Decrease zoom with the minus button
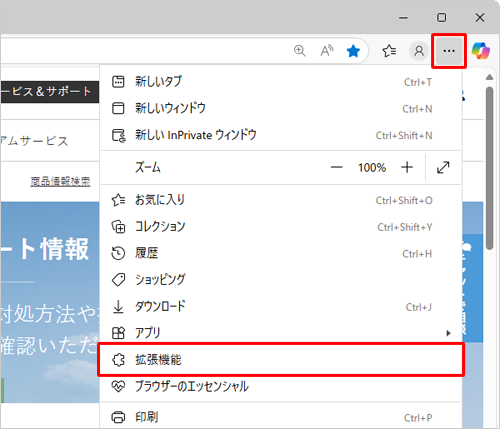Screen dimensions: 500x429 click(x=336, y=167)
